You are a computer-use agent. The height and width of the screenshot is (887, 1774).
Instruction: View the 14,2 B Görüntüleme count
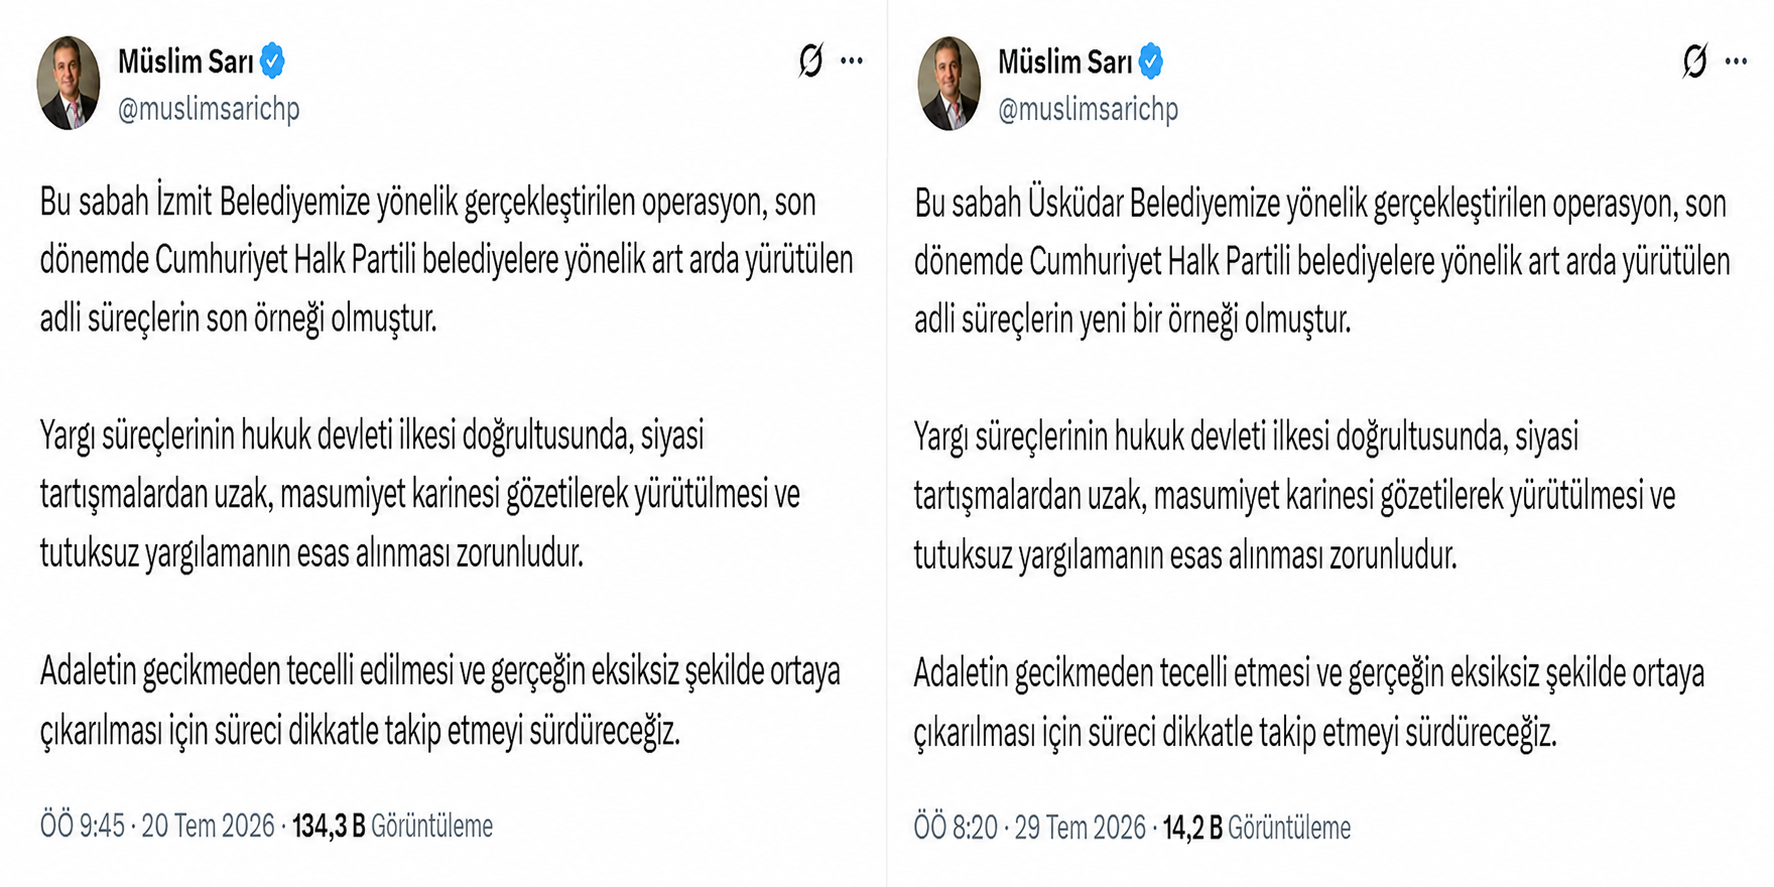click(x=1256, y=828)
